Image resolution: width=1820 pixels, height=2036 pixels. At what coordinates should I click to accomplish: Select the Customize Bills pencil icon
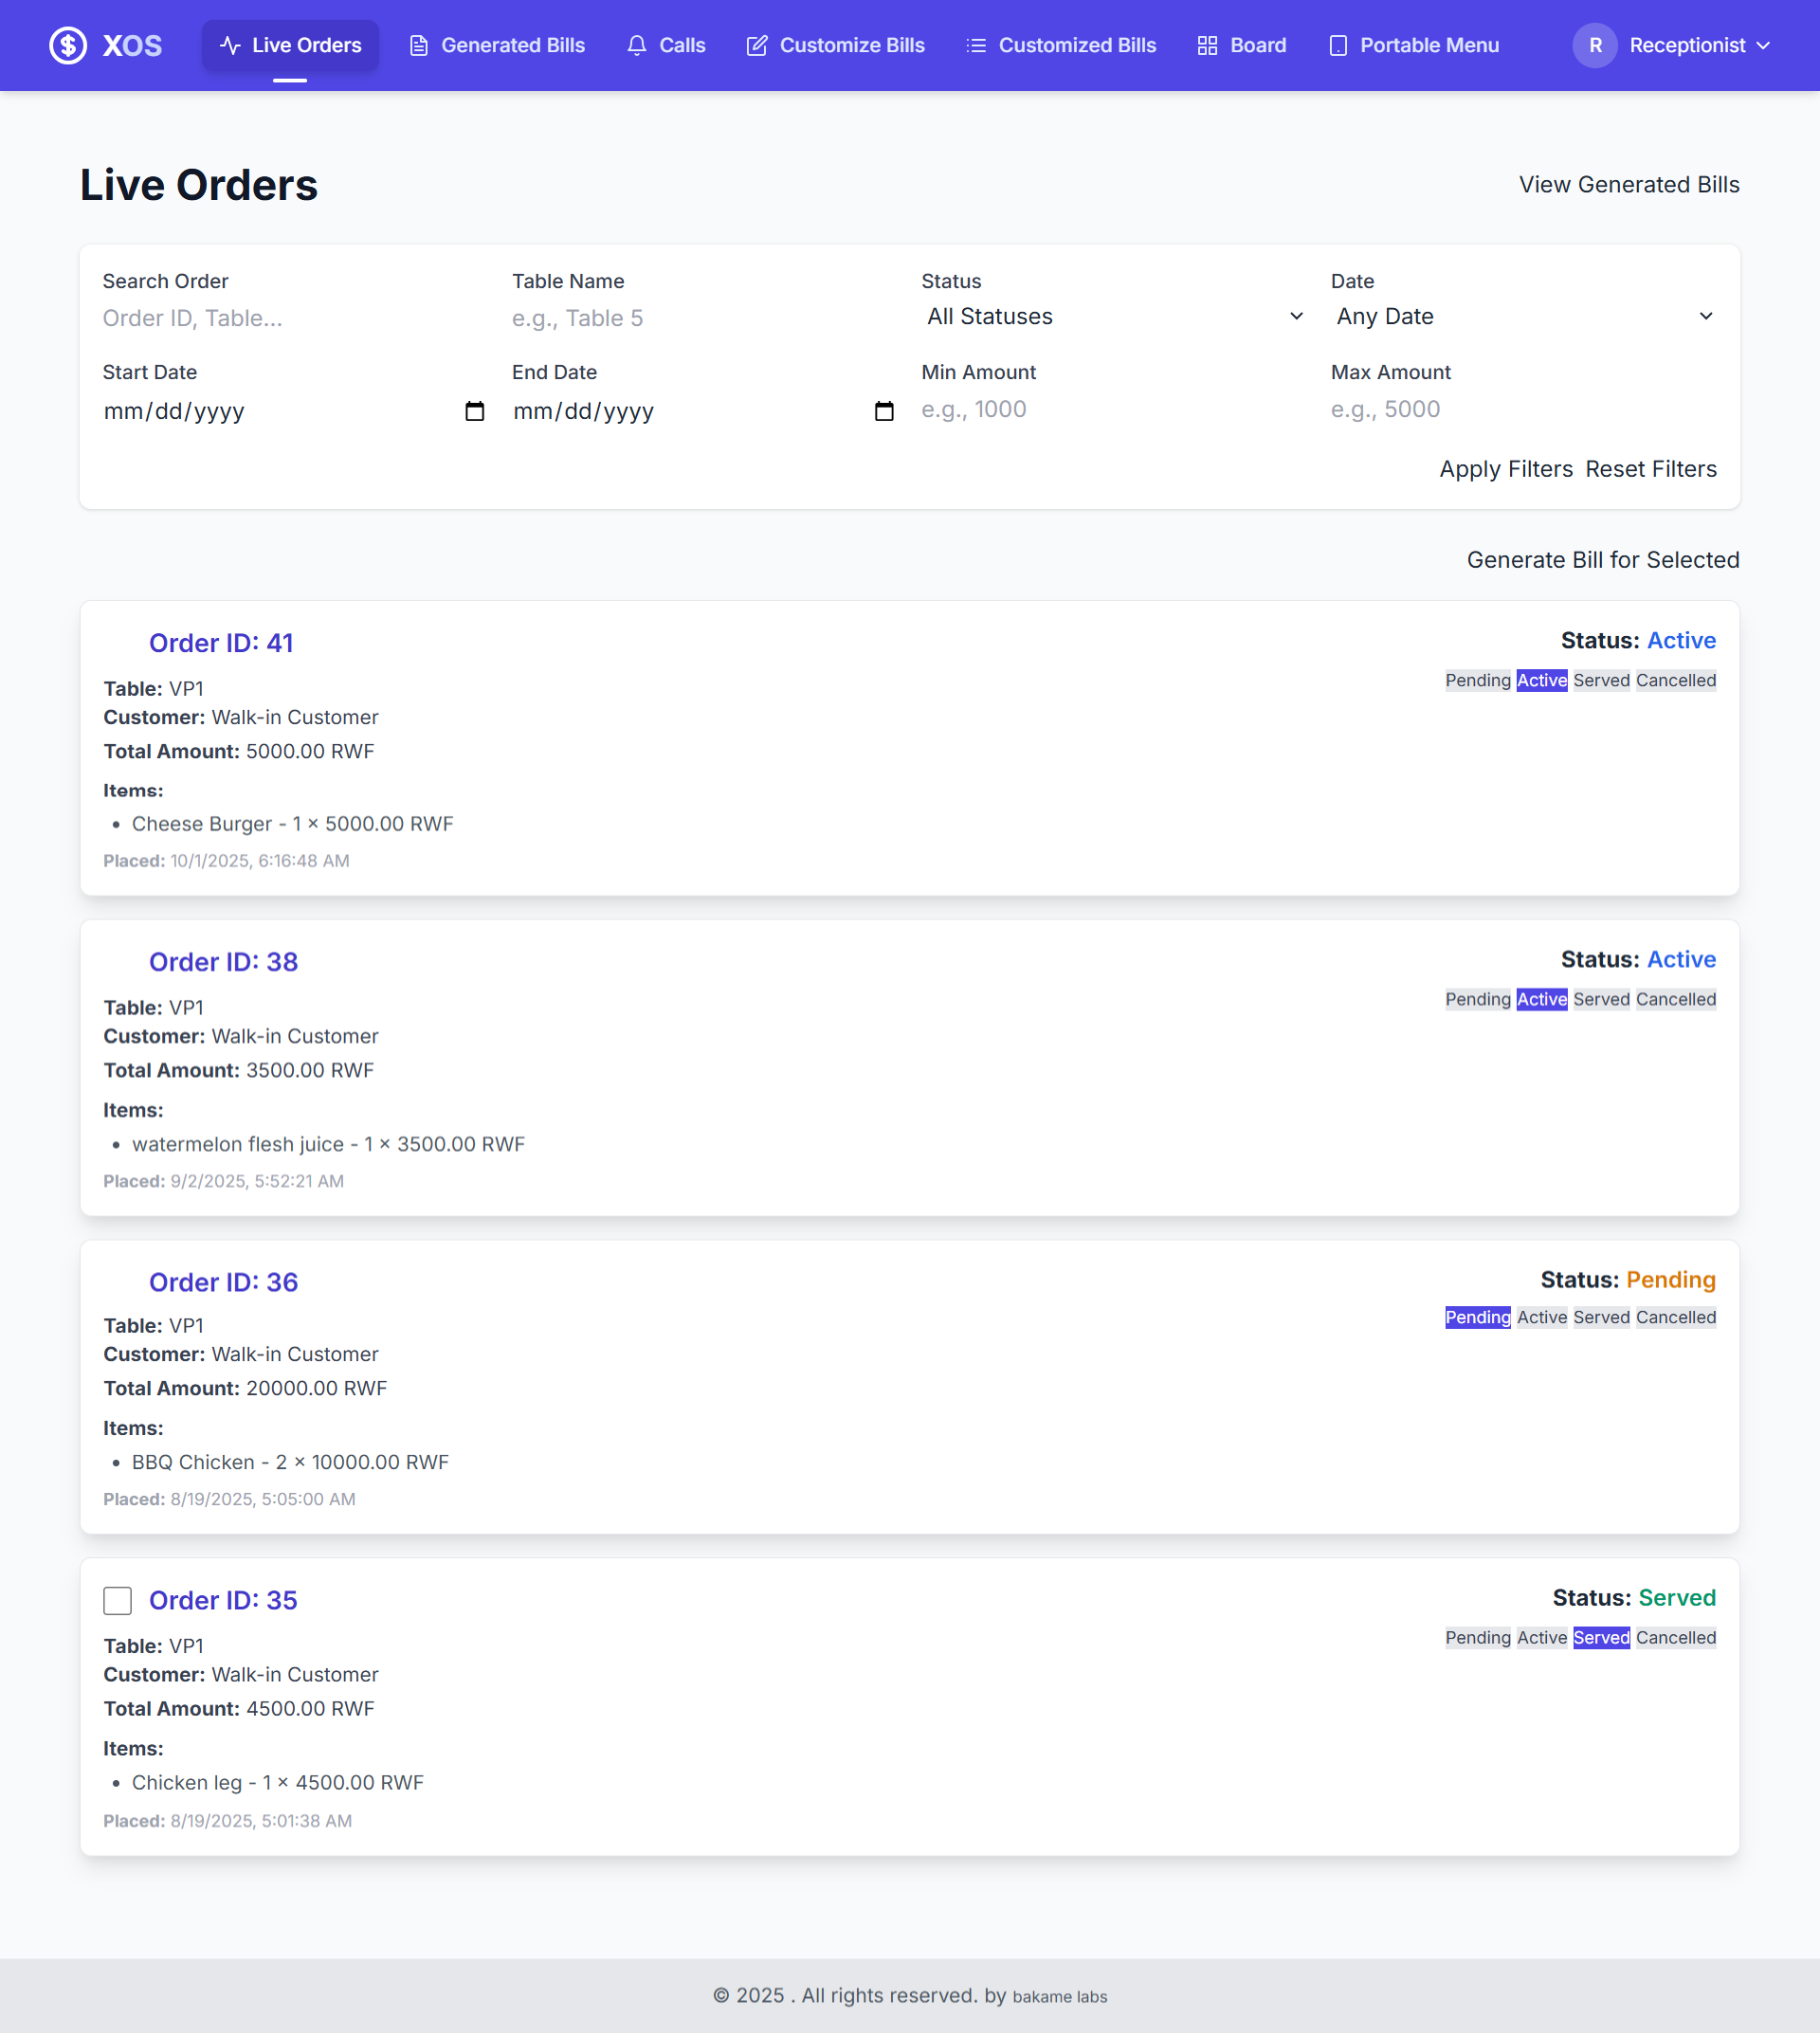[x=756, y=45]
